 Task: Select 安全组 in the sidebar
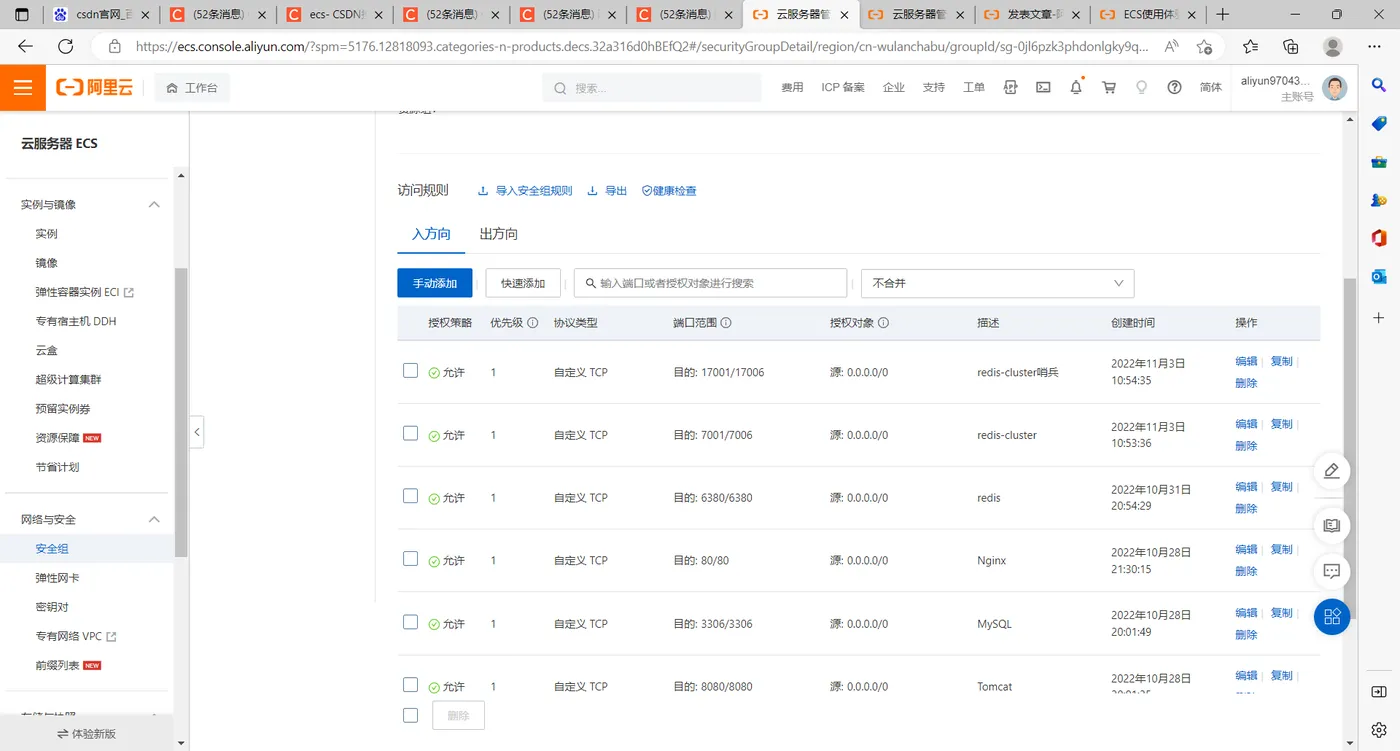click(x=52, y=549)
